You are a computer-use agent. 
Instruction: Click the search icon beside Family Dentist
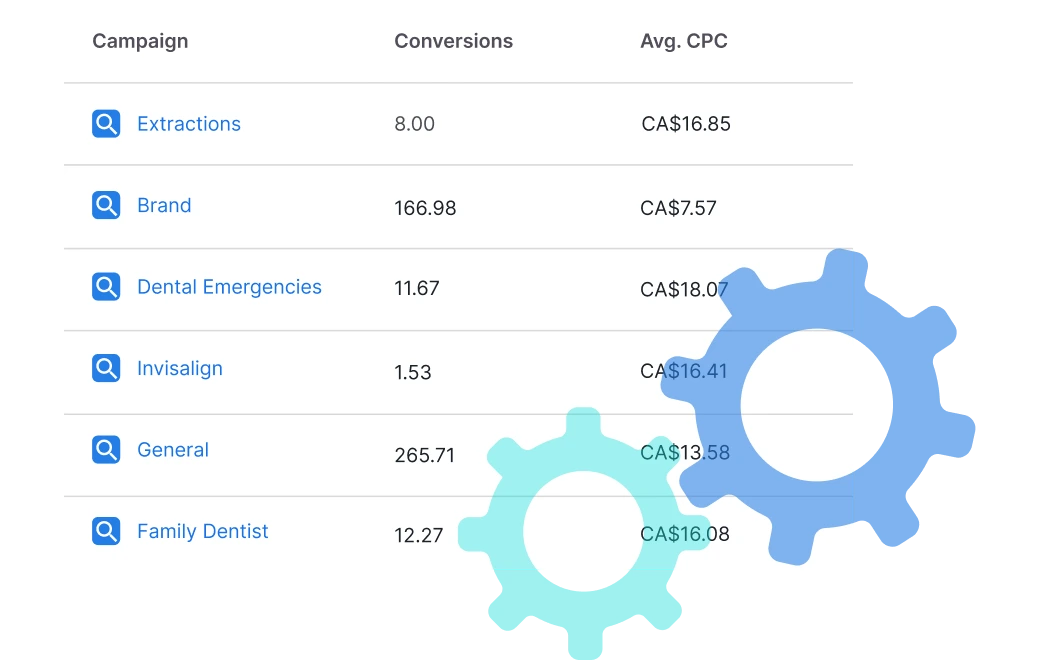106,531
